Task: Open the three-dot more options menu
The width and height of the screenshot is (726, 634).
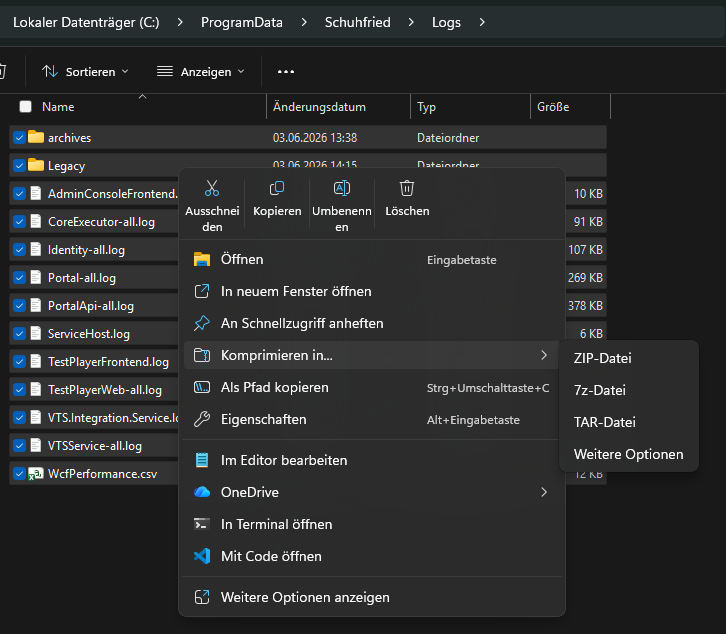Action: point(286,72)
